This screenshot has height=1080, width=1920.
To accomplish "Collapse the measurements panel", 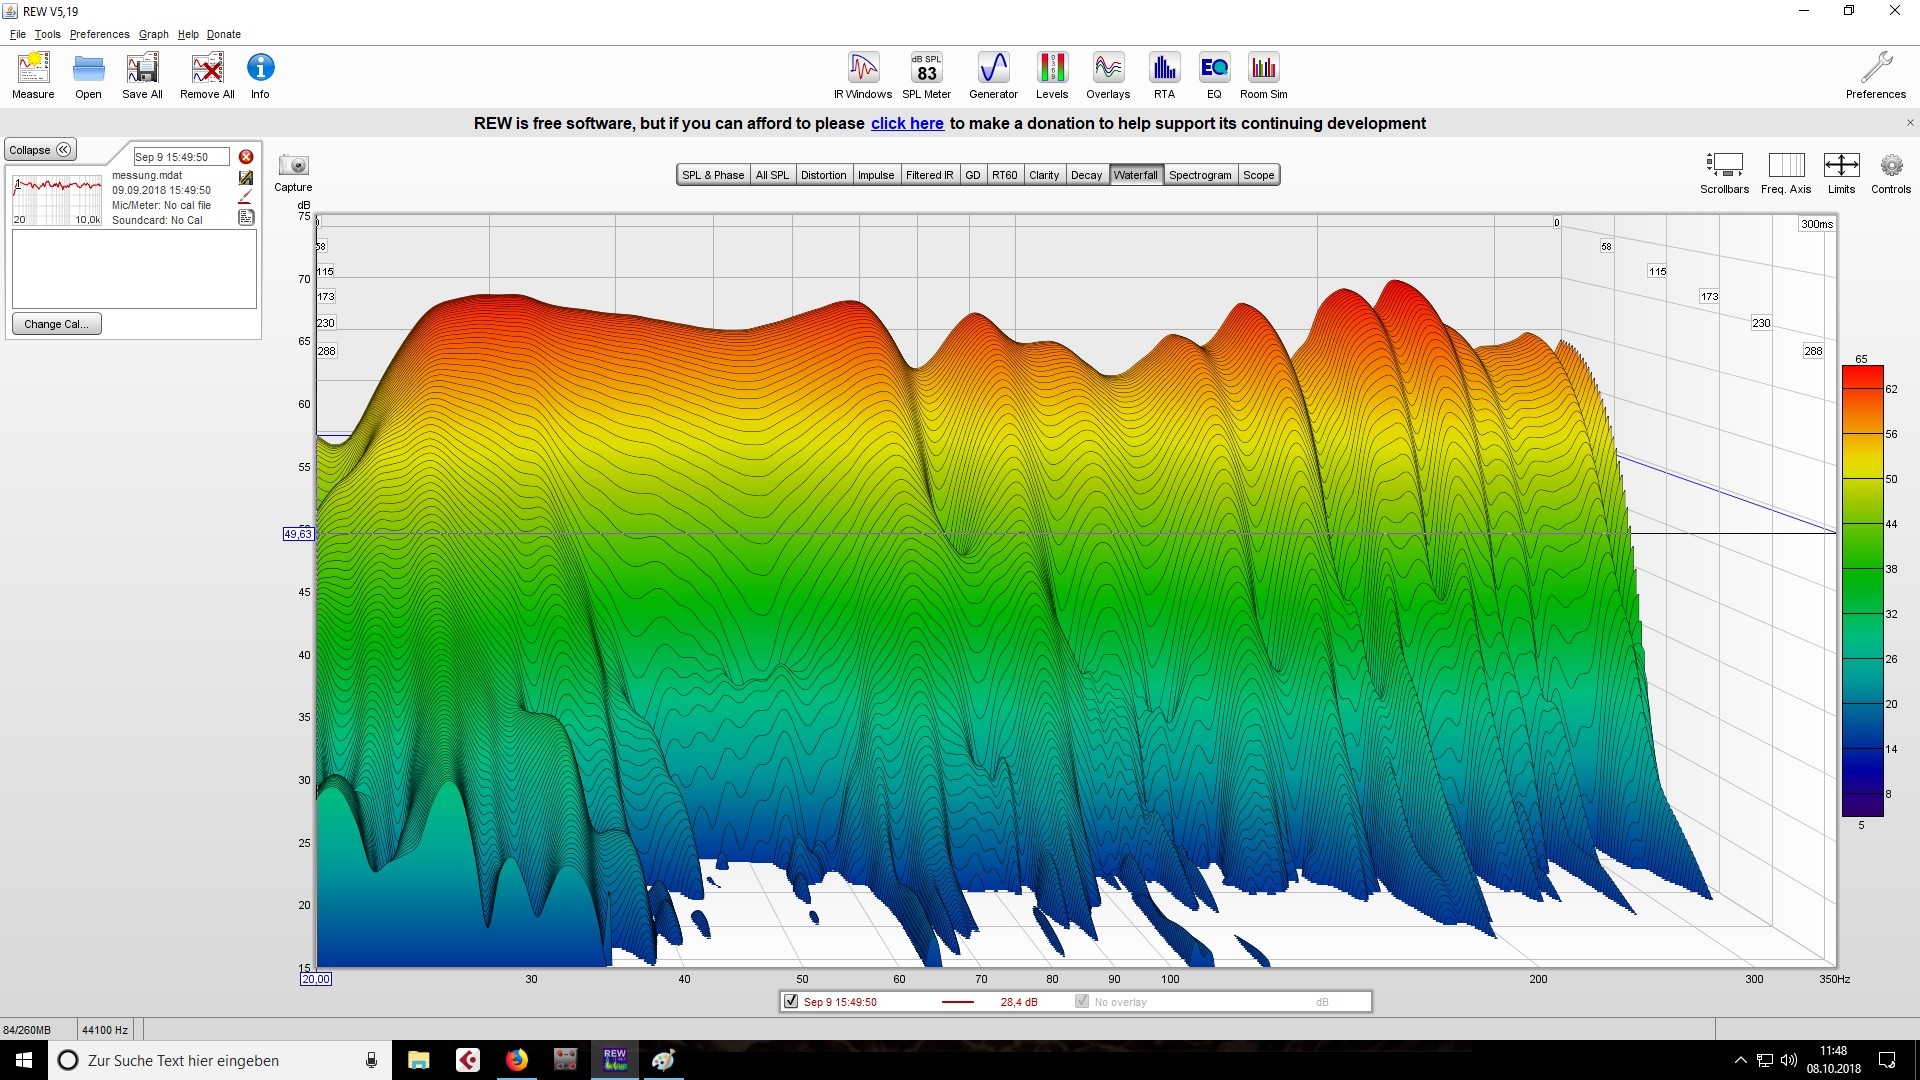I will [40, 150].
